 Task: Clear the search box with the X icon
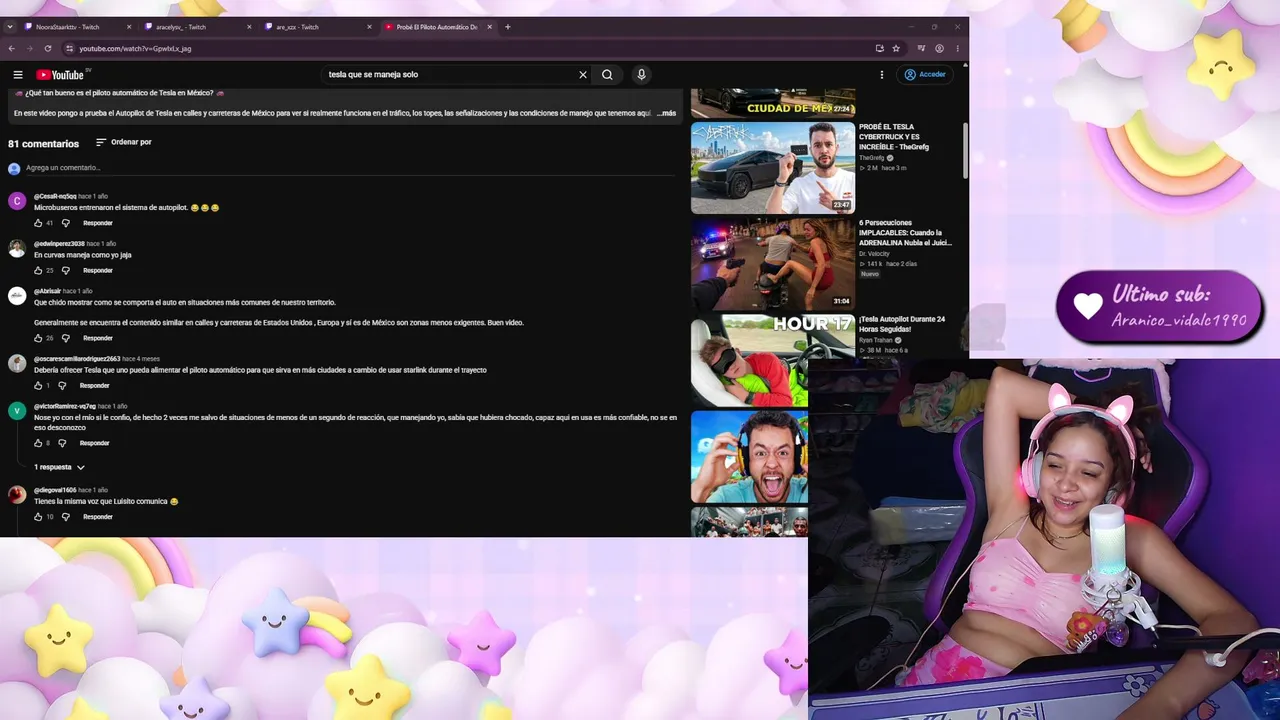[x=583, y=75]
